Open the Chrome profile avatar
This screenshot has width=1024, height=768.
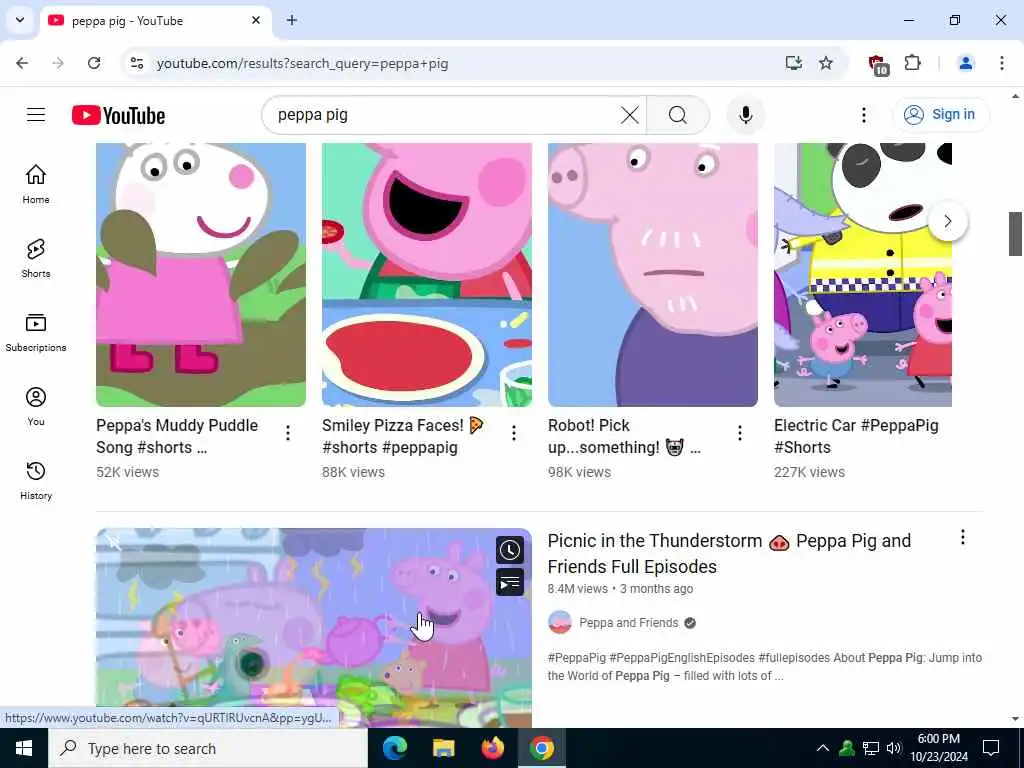965,63
